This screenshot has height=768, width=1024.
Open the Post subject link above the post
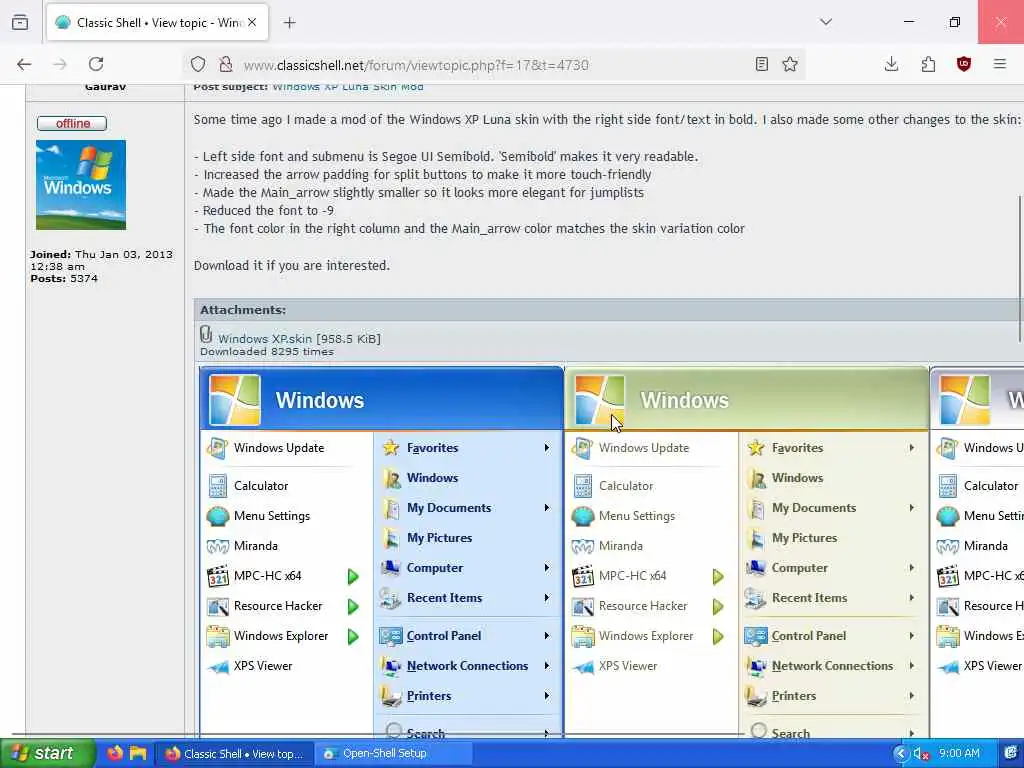tap(348, 87)
